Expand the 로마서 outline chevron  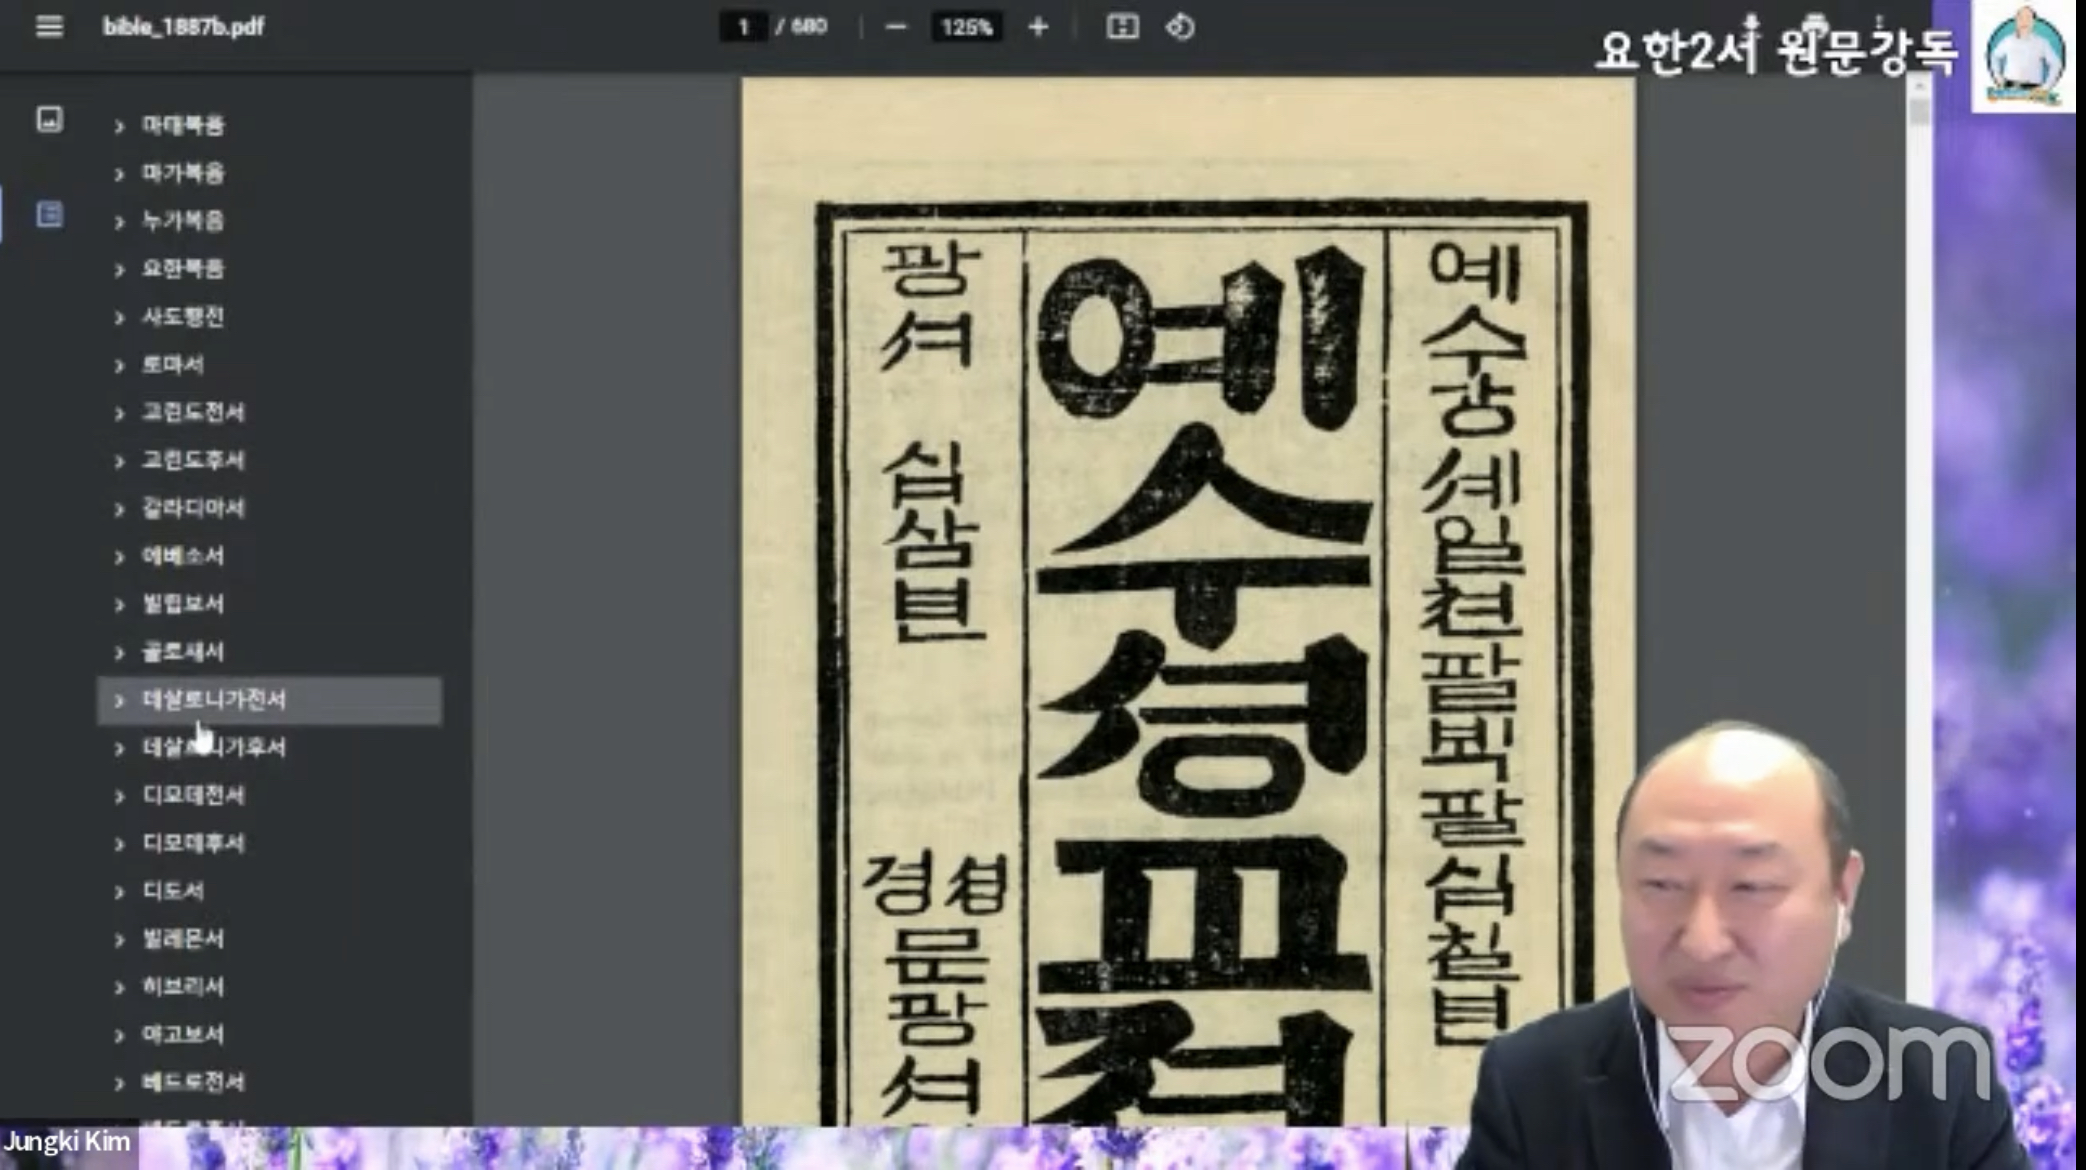point(119,366)
